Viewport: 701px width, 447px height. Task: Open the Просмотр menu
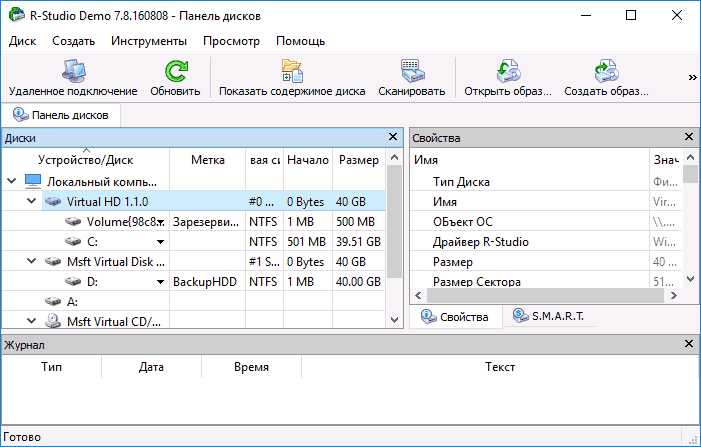(231, 41)
